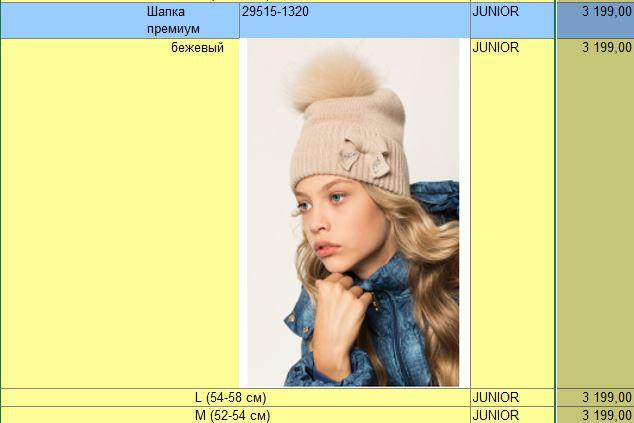Click JUNIOR cell in the M size row
The image size is (634, 423).
512,415
